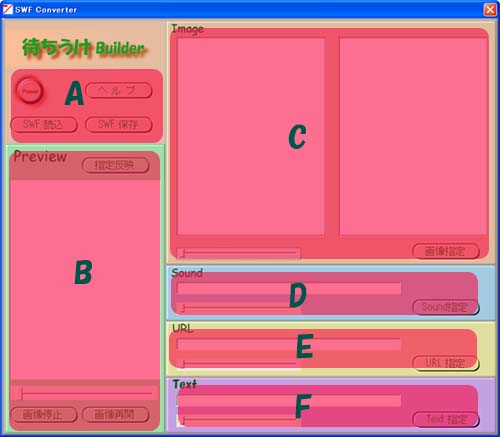Click the Sound指定 button
500x437 pixels.
pos(446,307)
